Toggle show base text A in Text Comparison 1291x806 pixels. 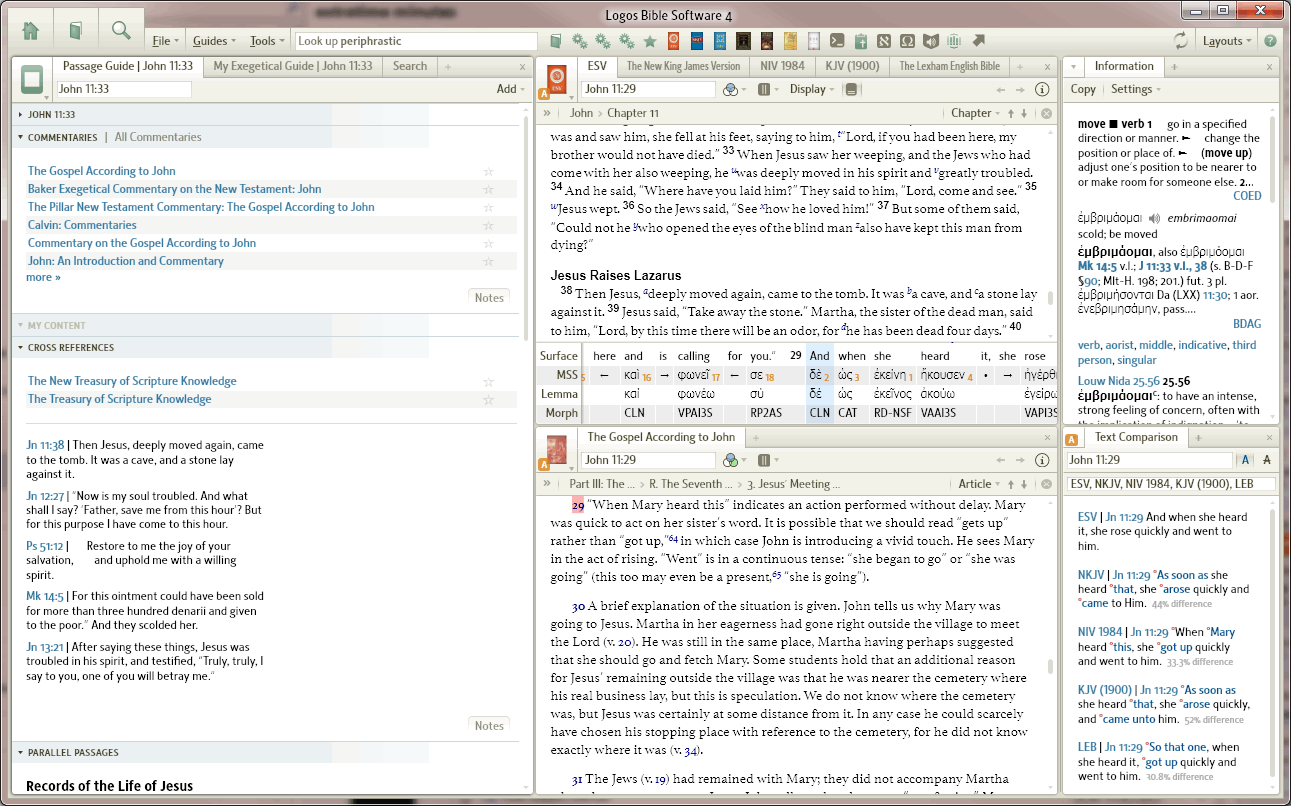point(1246,460)
